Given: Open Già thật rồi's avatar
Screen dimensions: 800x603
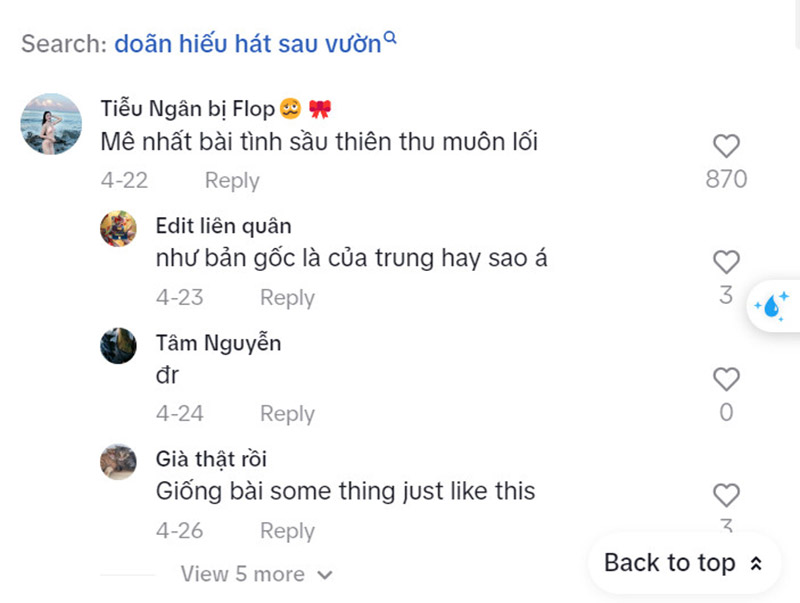Looking at the screenshot, I should [x=119, y=461].
